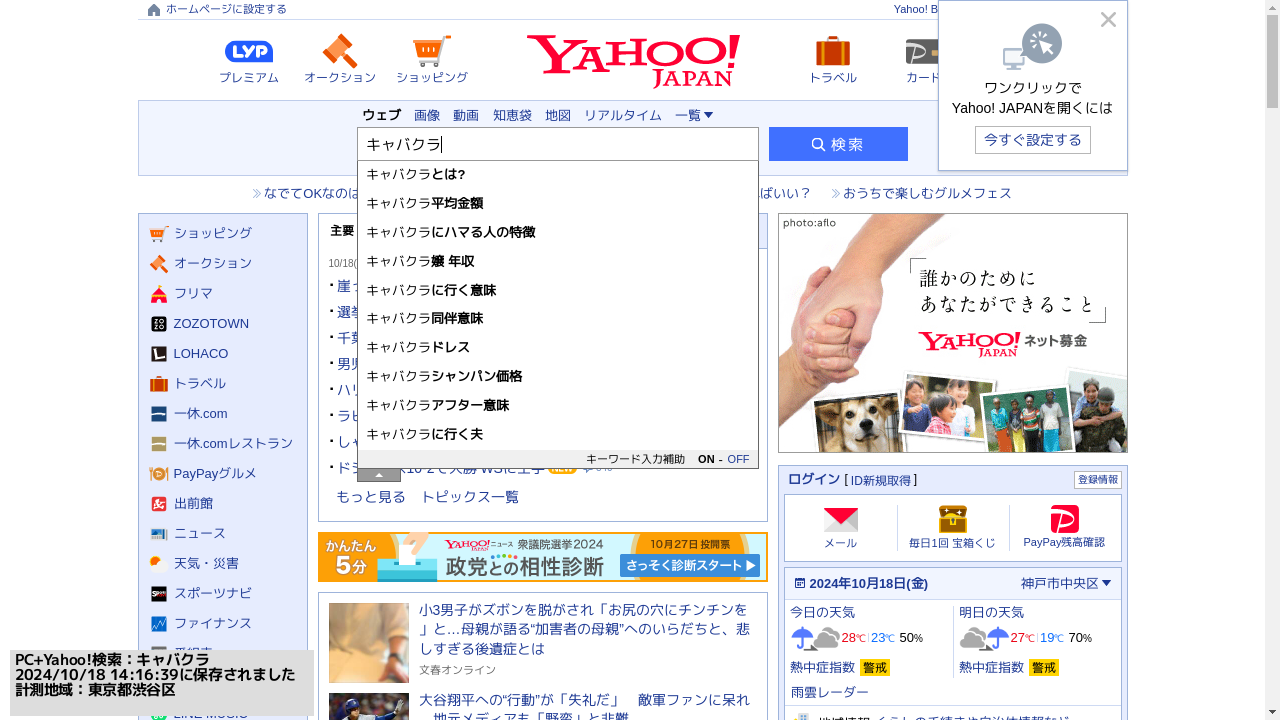Click the Yahoo! JAPAN logo
The image size is (1280, 720).
[x=634, y=61]
